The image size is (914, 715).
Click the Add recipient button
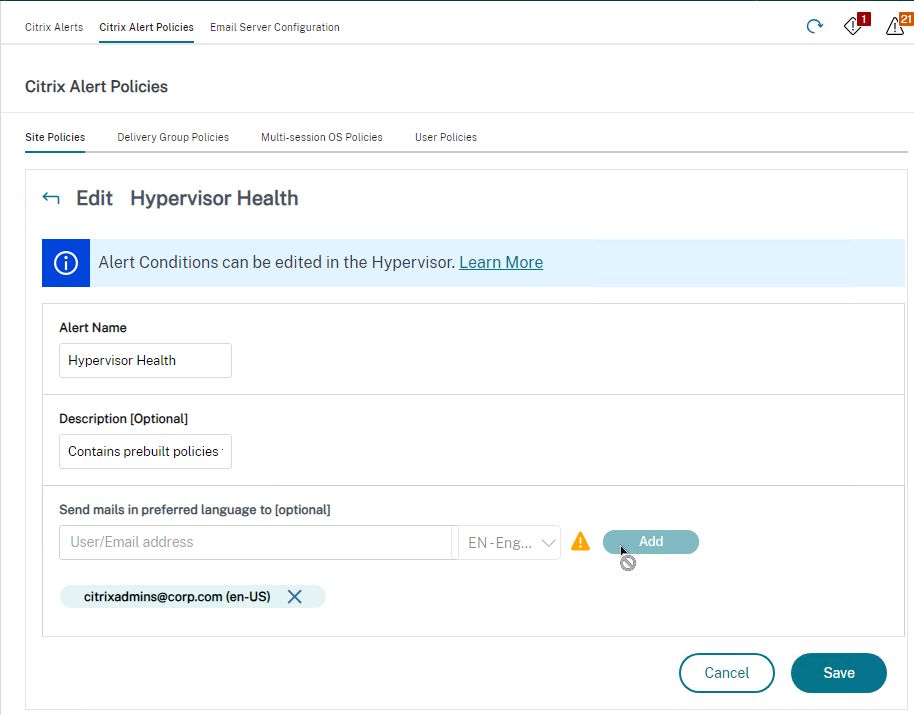651,542
